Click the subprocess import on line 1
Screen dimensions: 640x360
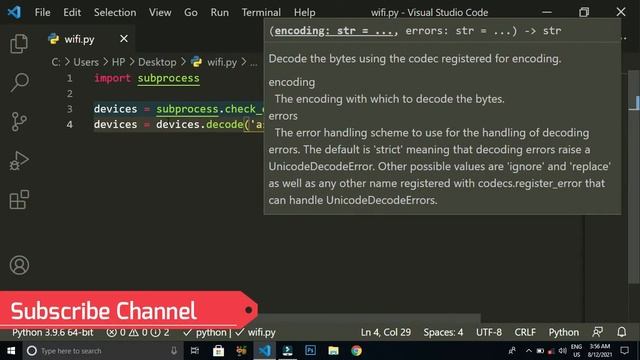(x=169, y=78)
